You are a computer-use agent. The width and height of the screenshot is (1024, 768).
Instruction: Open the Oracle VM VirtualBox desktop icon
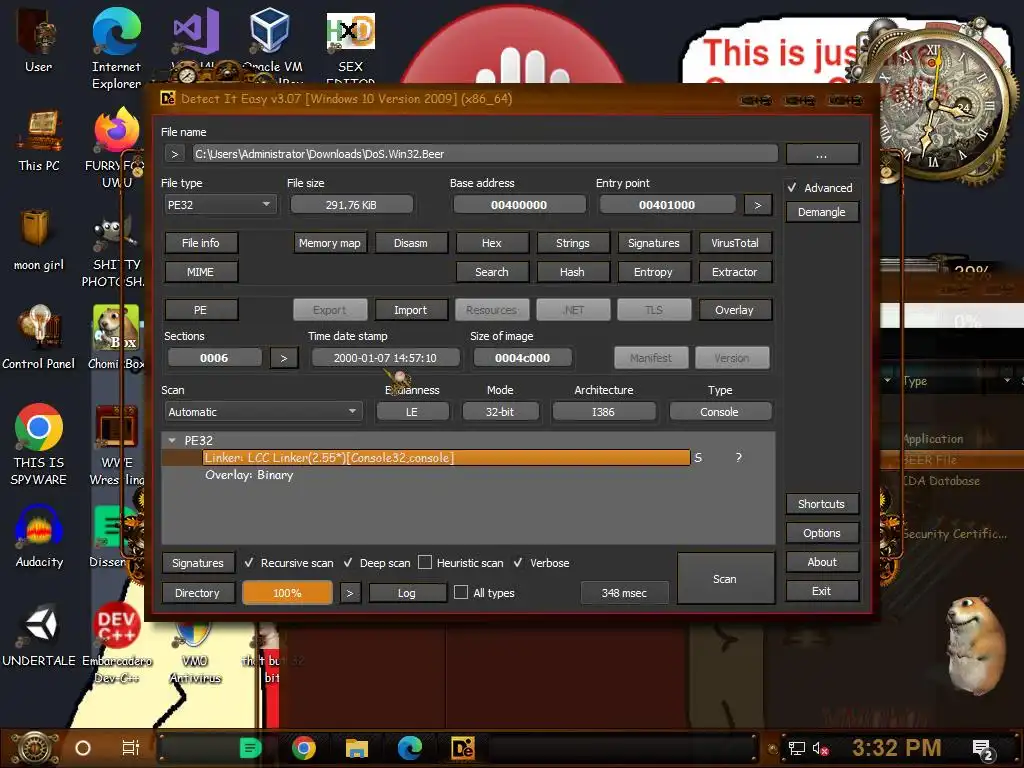point(272,40)
